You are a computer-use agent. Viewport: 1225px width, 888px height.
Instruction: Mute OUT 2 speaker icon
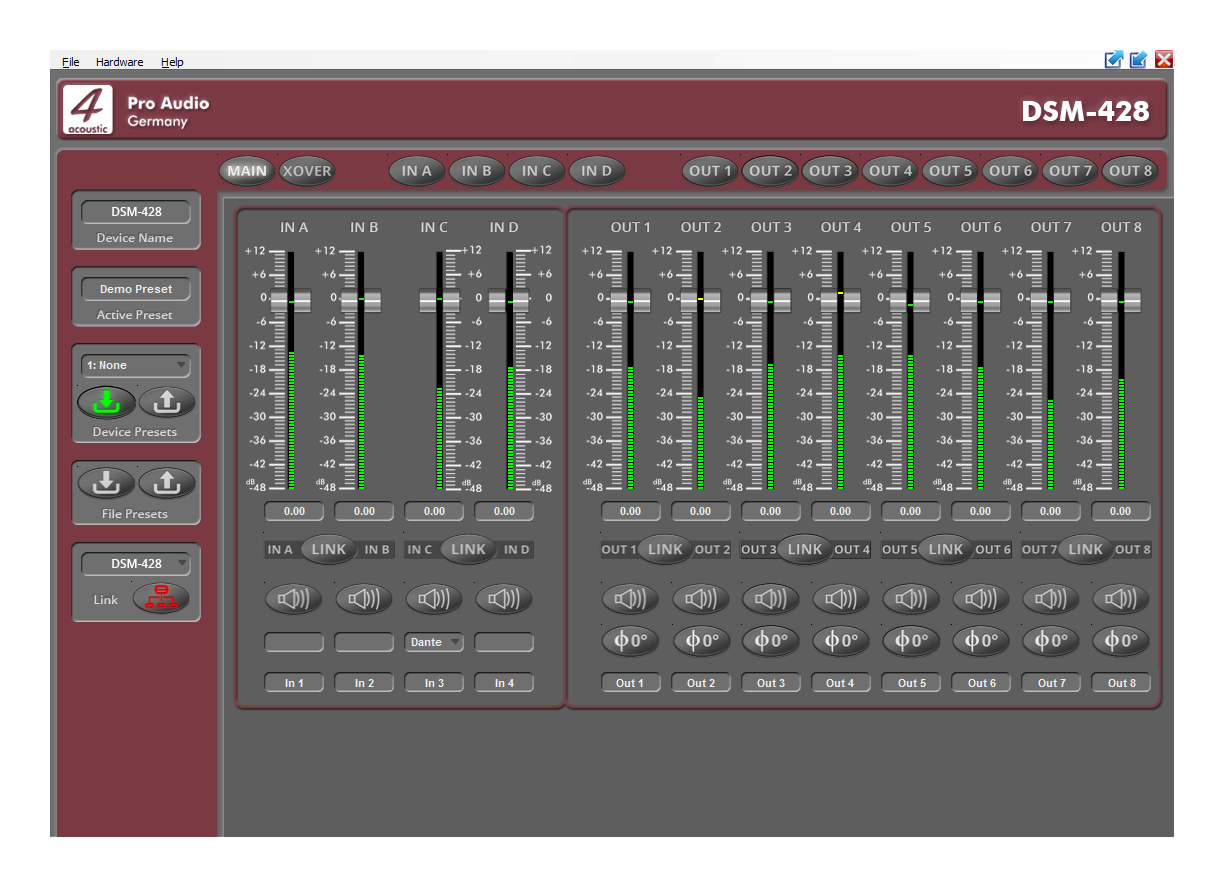[701, 599]
